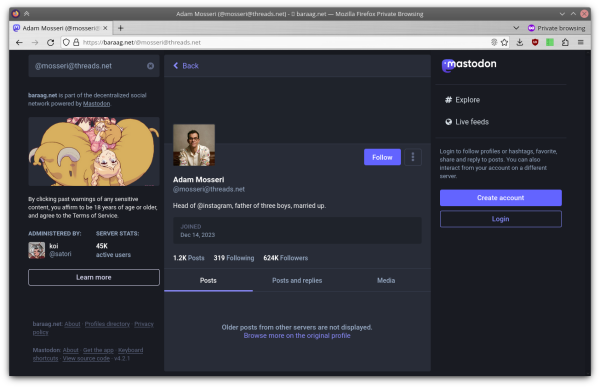Open Adam Mosseri's profile avatar
The height and width of the screenshot is (387, 600).
pyautogui.click(x=194, y=145)
